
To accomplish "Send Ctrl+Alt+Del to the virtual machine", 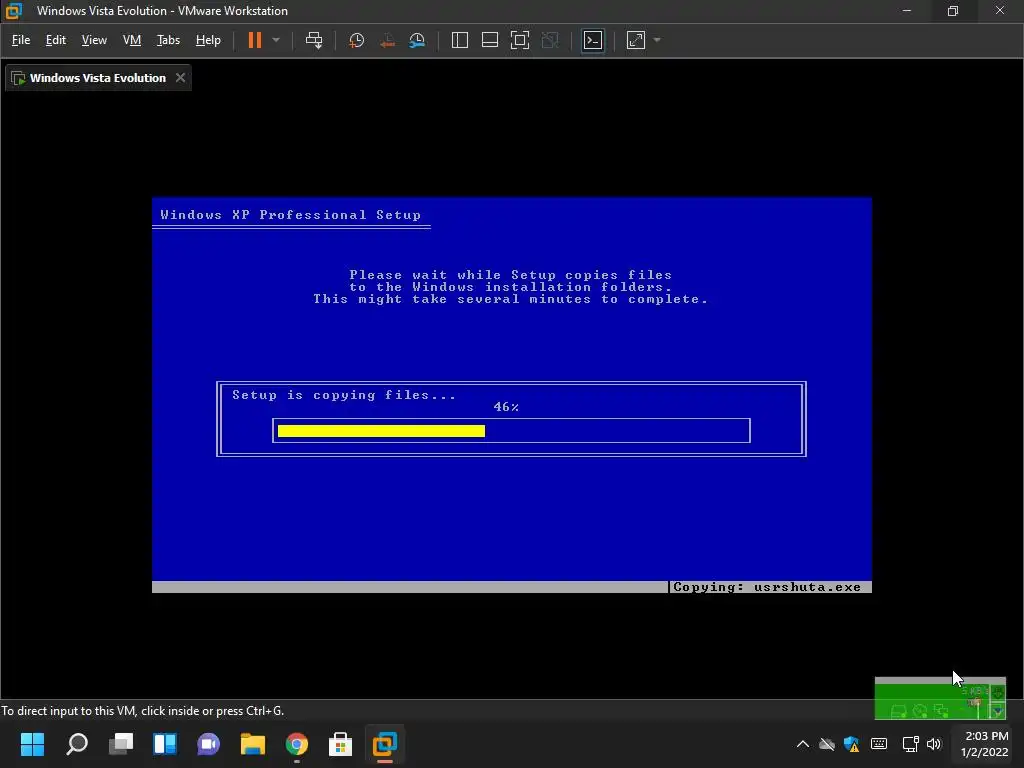I will coord(314,40).
